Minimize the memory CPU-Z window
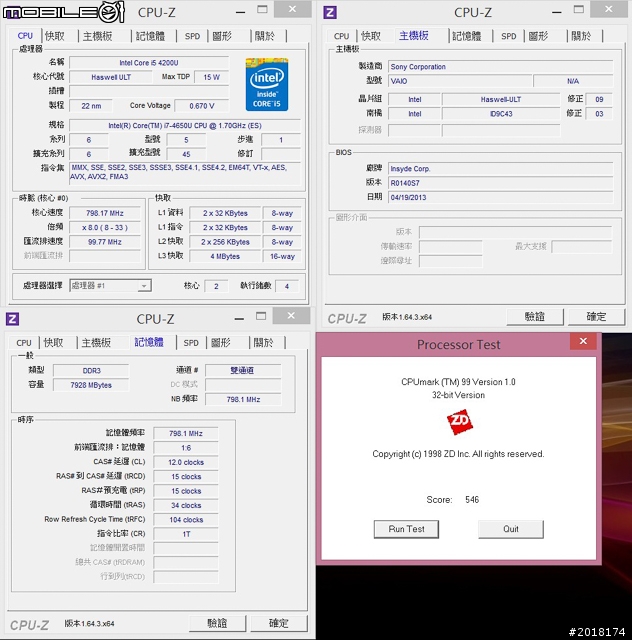The image size is (632, 640). click(239, 318)
